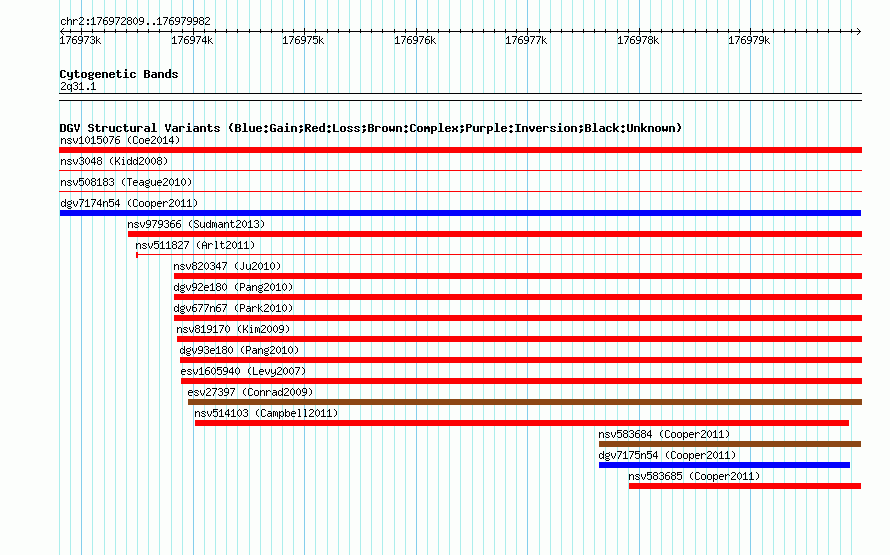
Task: Select the nsv1015076 red loss bar
Action: 460,150
